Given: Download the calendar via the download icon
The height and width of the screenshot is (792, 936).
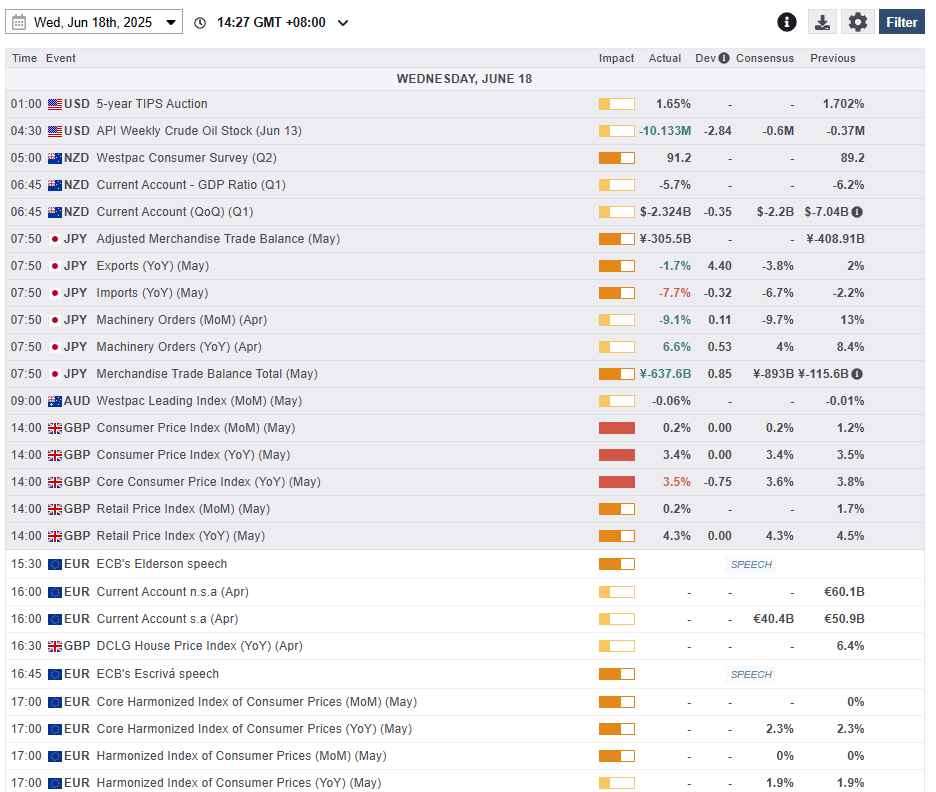Looking at the screenshot, I should click(822, 22).
